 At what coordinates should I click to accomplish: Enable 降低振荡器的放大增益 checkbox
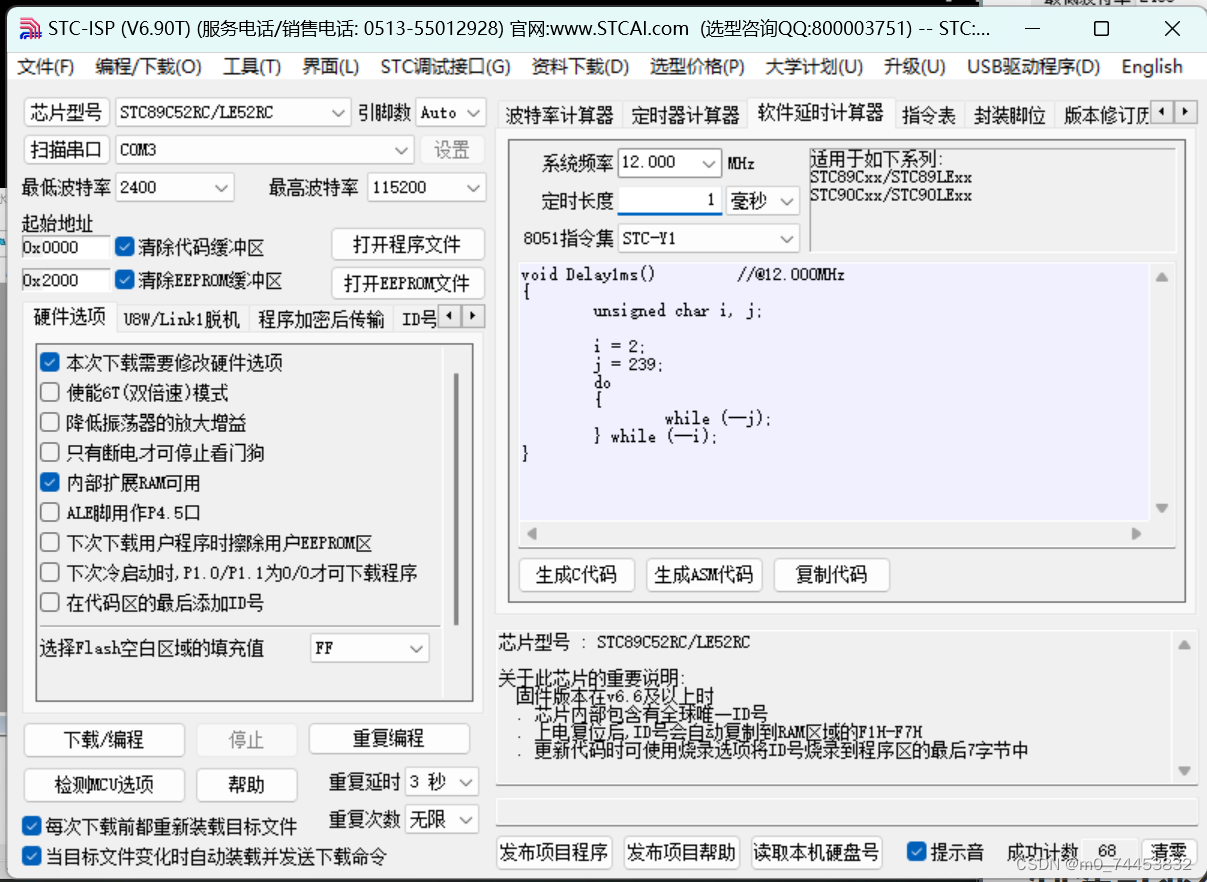50,423
